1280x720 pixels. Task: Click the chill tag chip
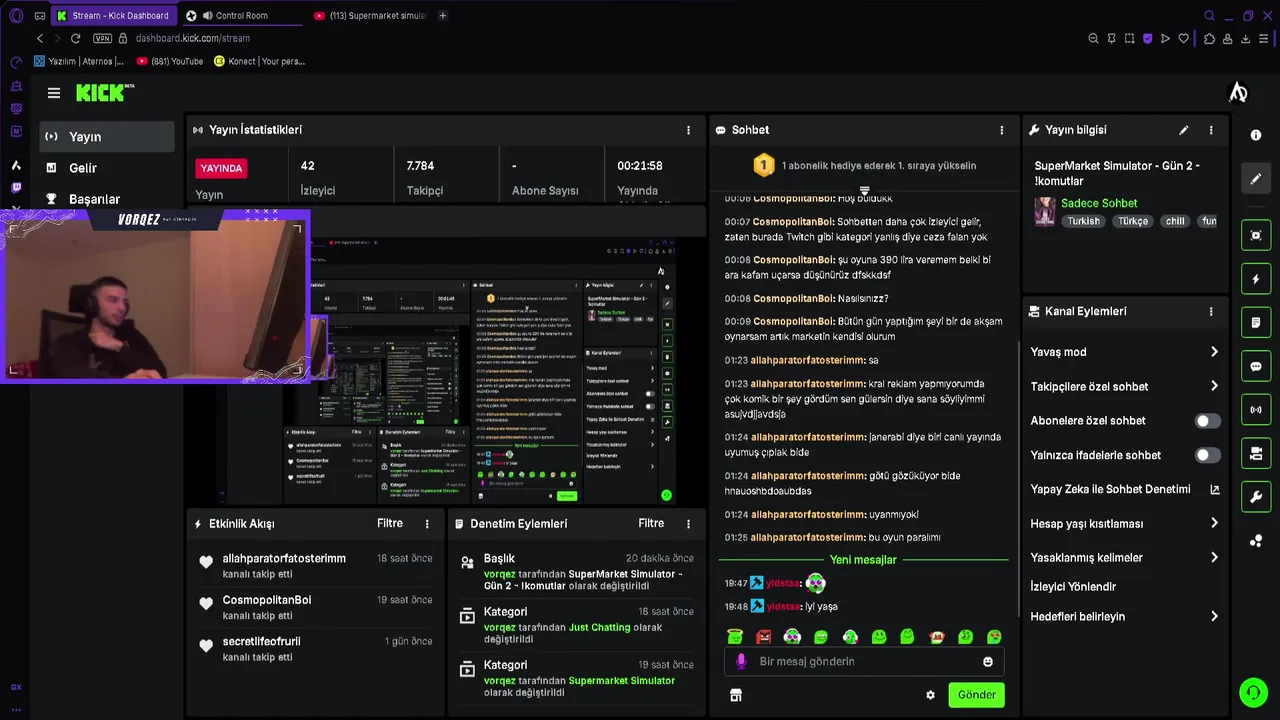(1175, 221)
